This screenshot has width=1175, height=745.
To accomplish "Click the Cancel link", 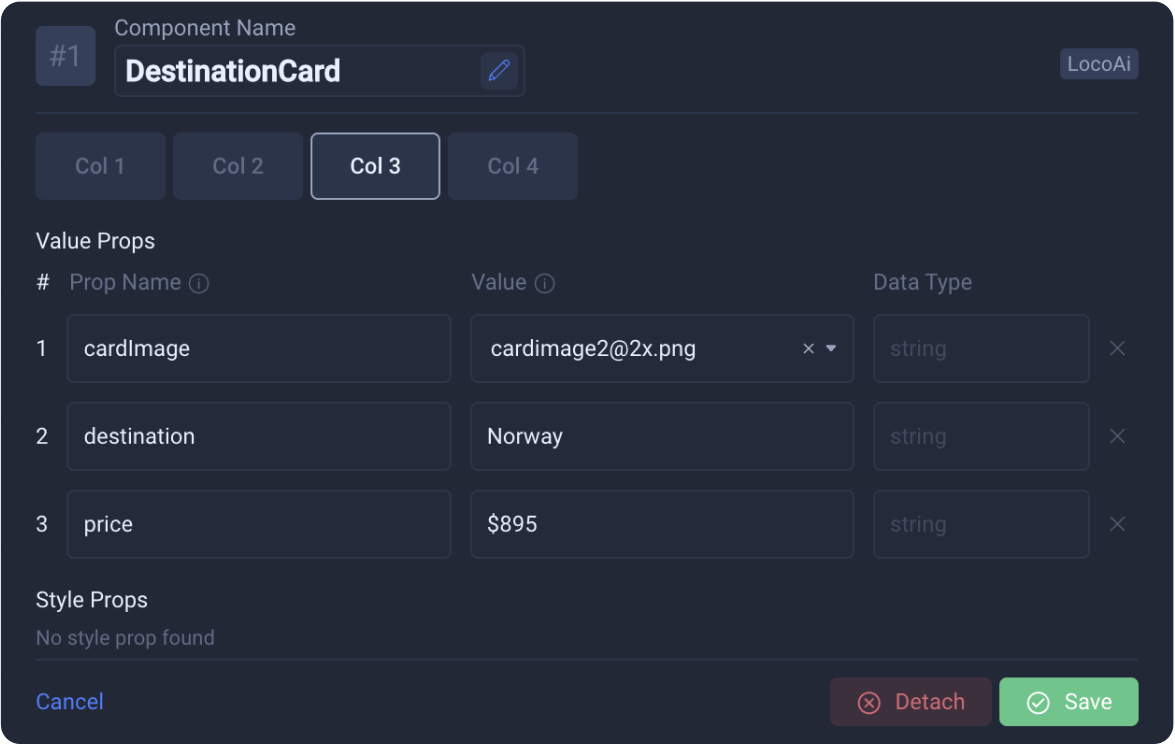I will click(x=70, y=702).
